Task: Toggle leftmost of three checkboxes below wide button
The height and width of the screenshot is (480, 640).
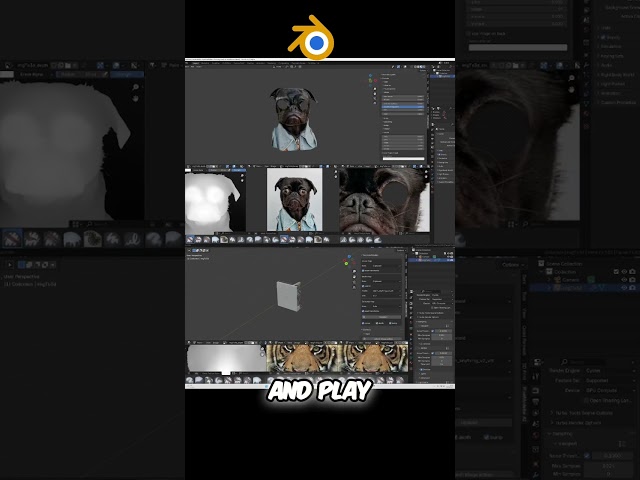Action: [363, 323]
